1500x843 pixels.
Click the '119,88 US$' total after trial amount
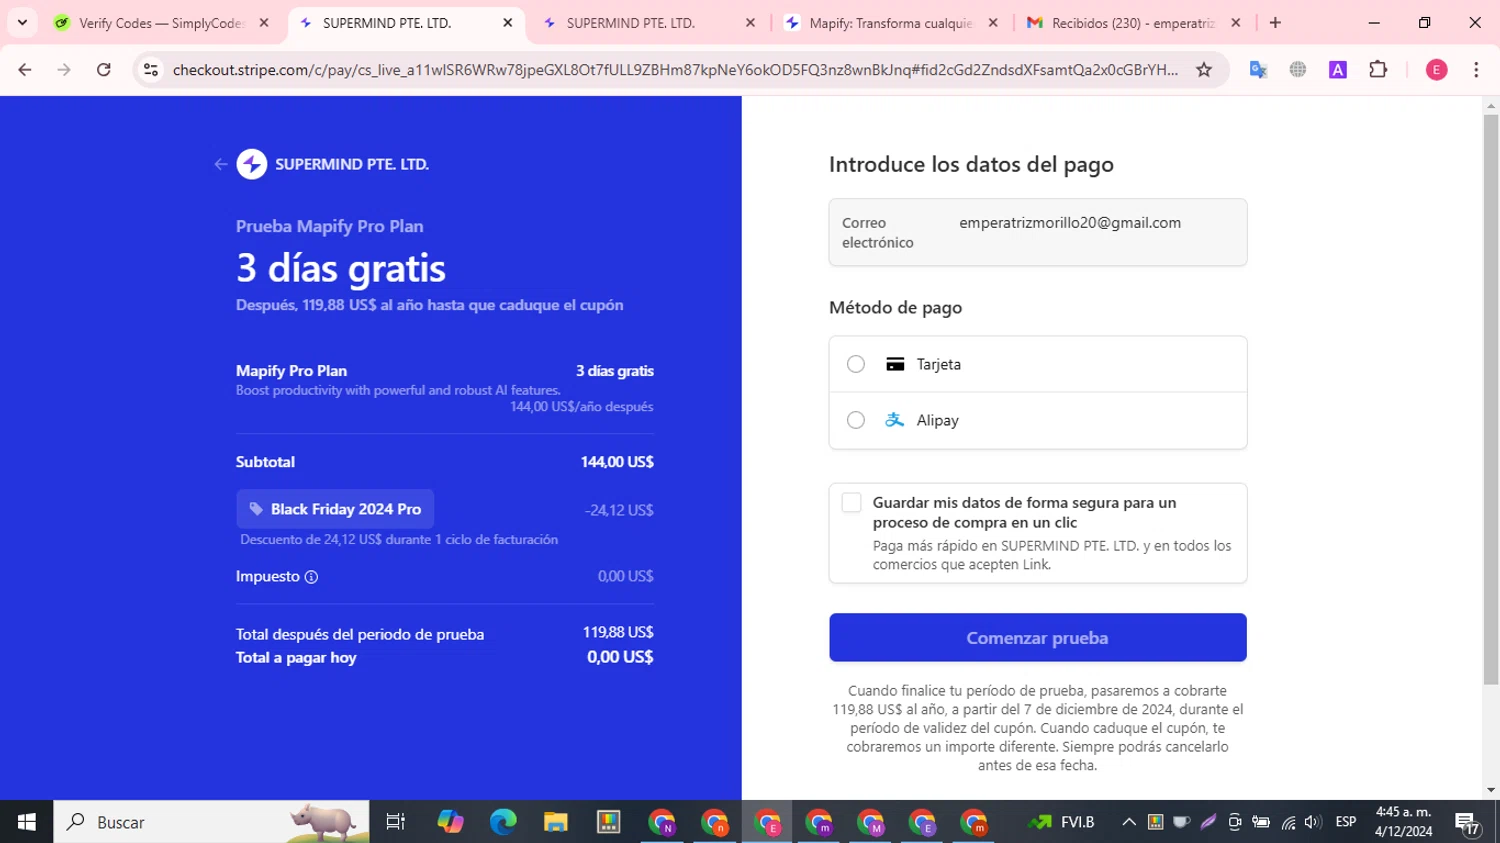[x=618, y=632]
